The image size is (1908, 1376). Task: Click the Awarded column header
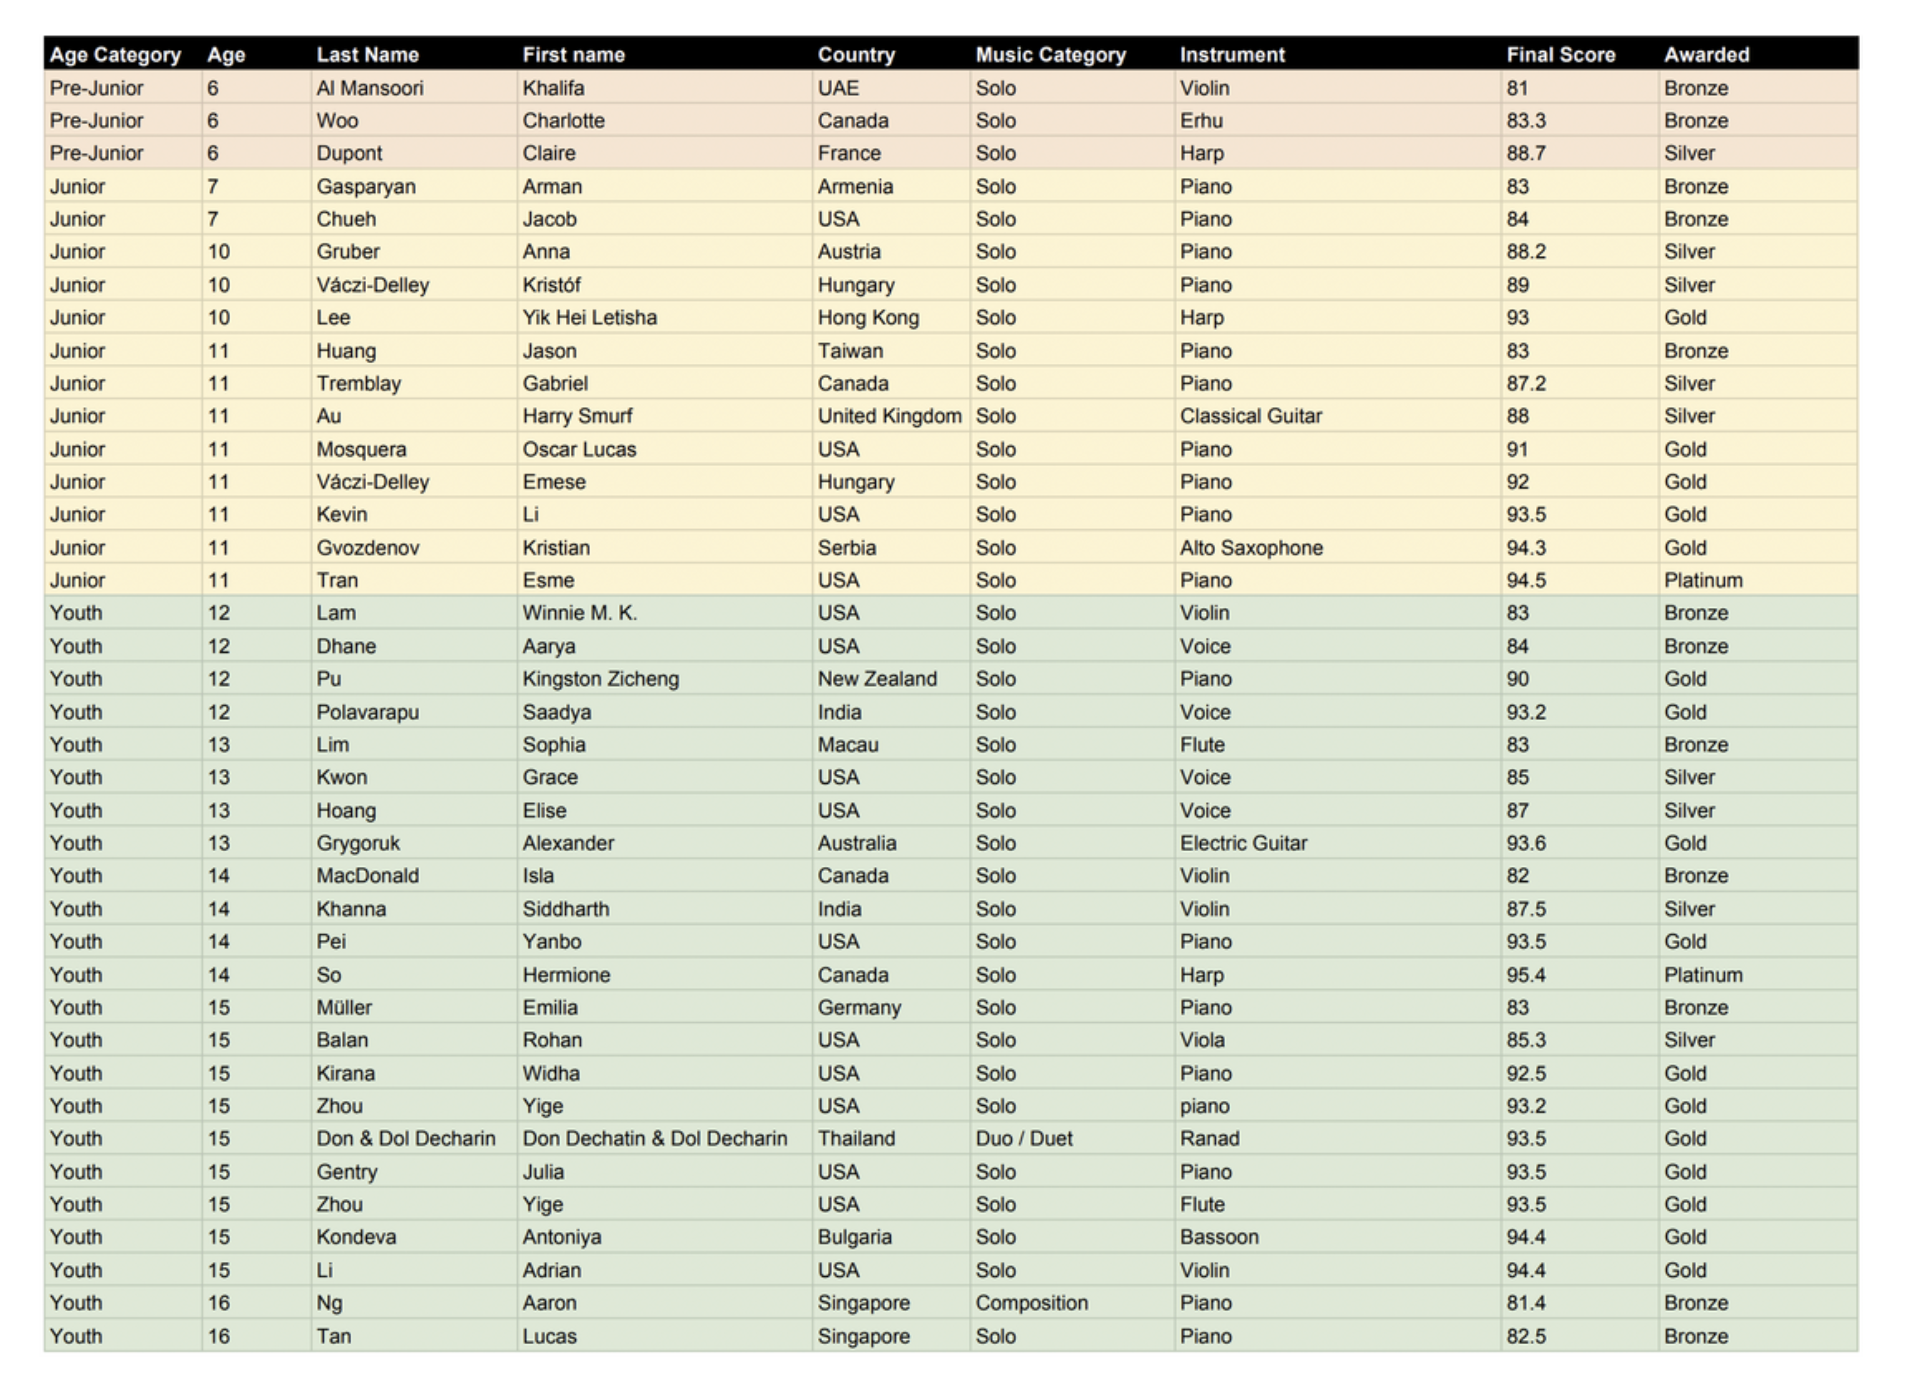1706,55
